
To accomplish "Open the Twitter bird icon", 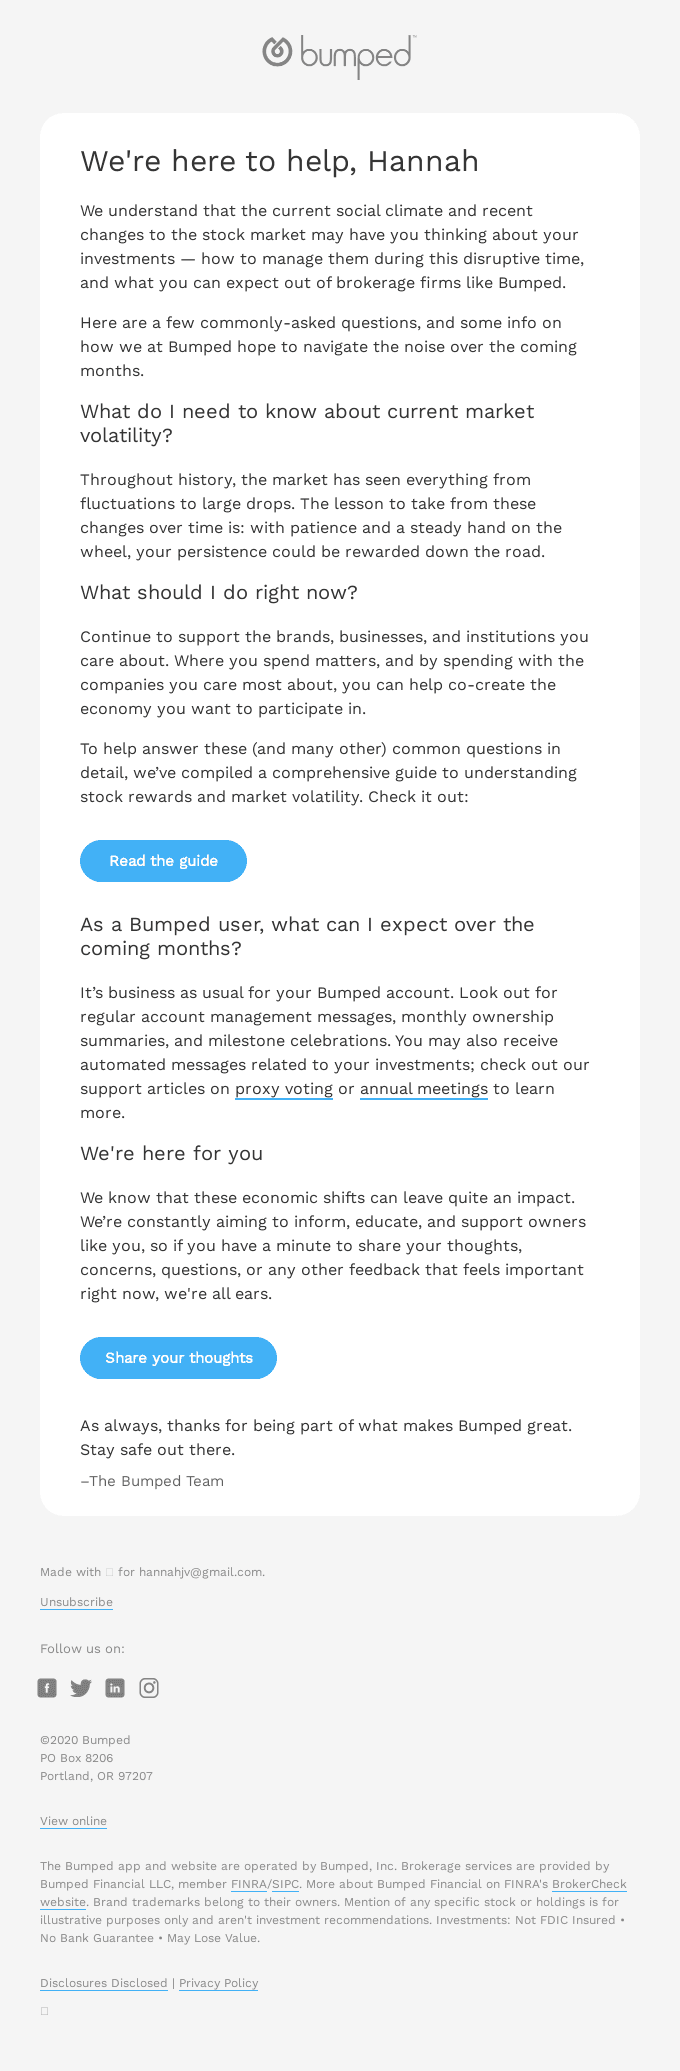I will (x=81, y=1688).
